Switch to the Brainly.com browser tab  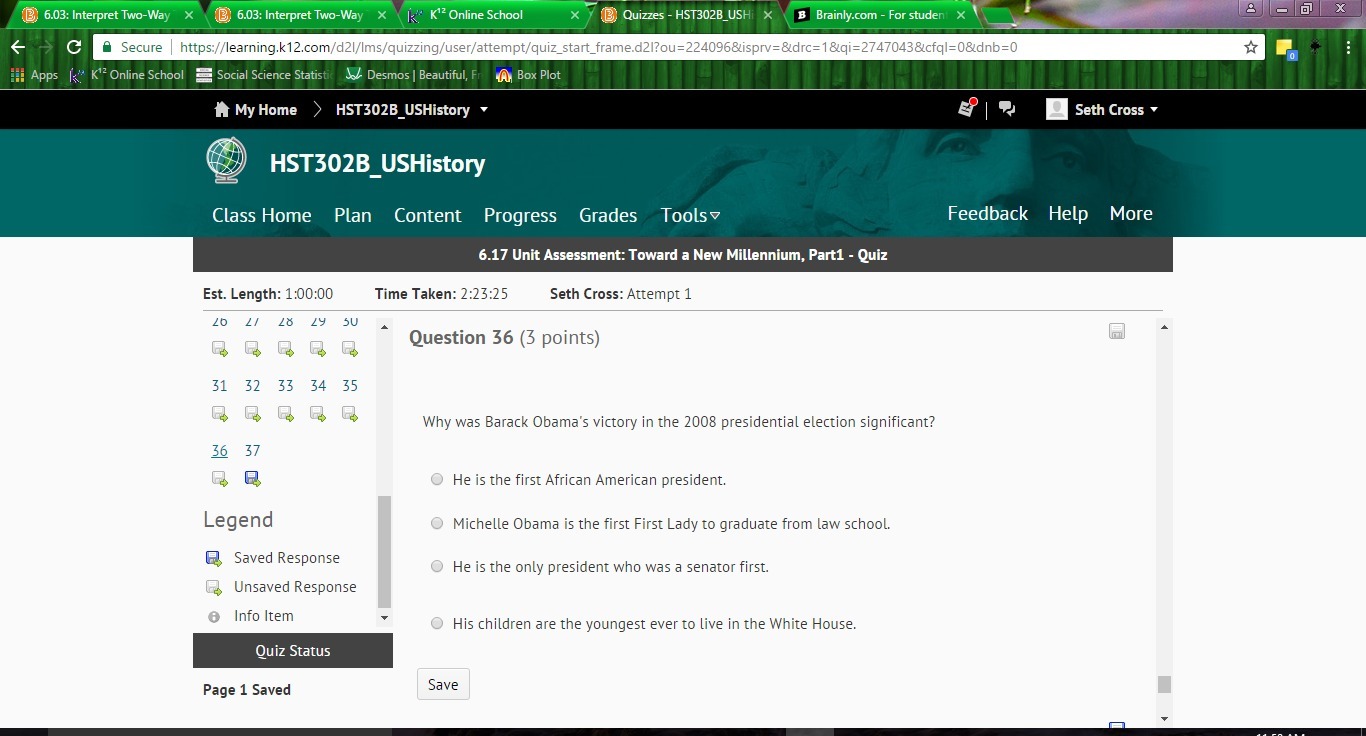coord(880,15)
